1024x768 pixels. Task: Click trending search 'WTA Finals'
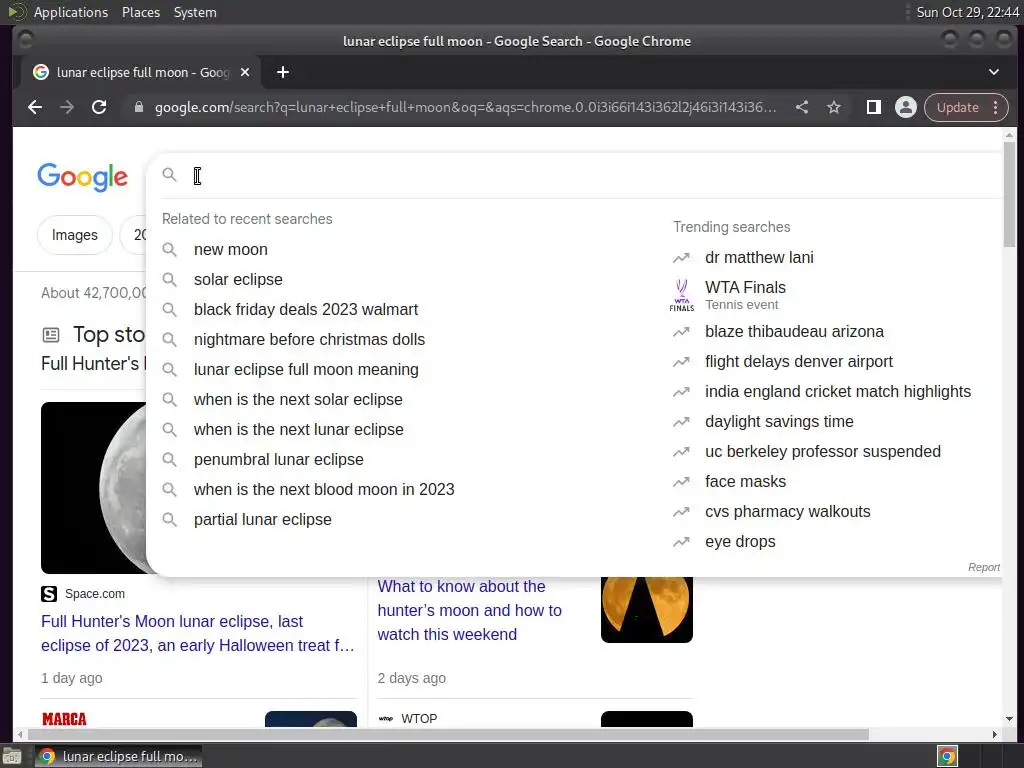coord(745,287)
